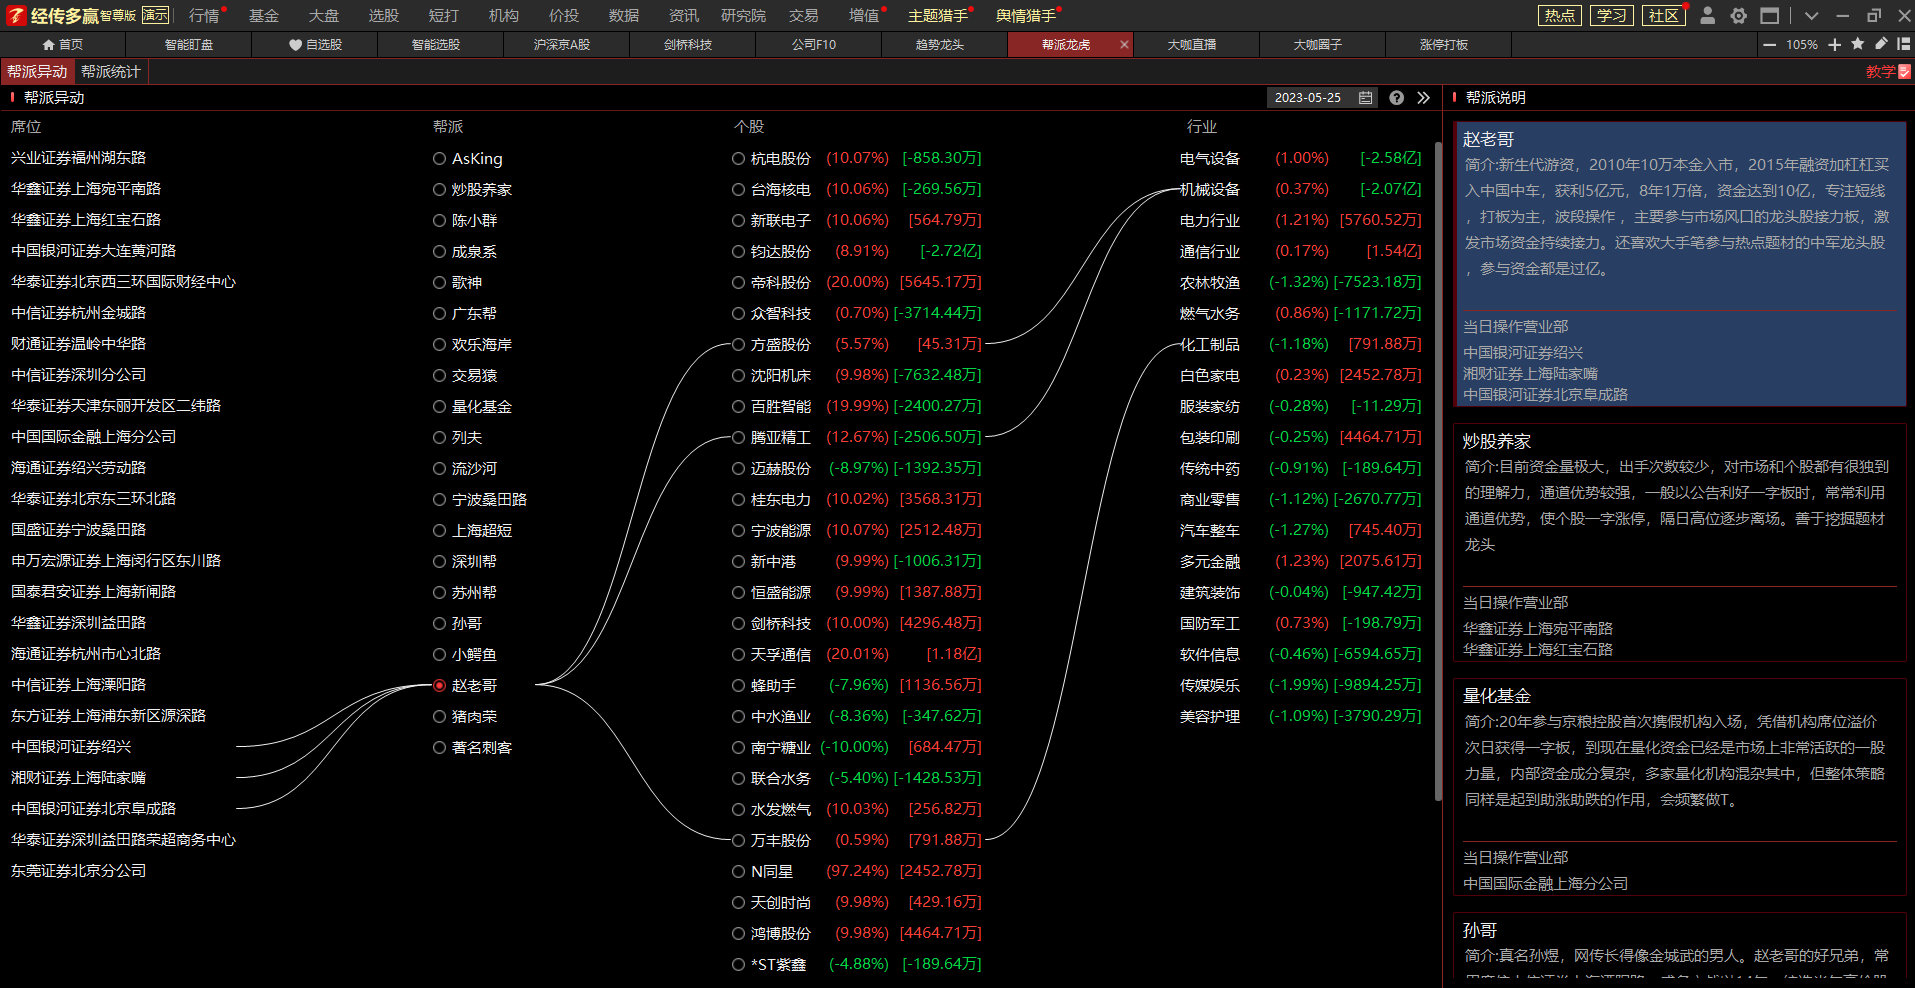The width and height of the screenshot is (1915, 988).
Task: Click the favorites star icon
Action: coord(1858,44)
